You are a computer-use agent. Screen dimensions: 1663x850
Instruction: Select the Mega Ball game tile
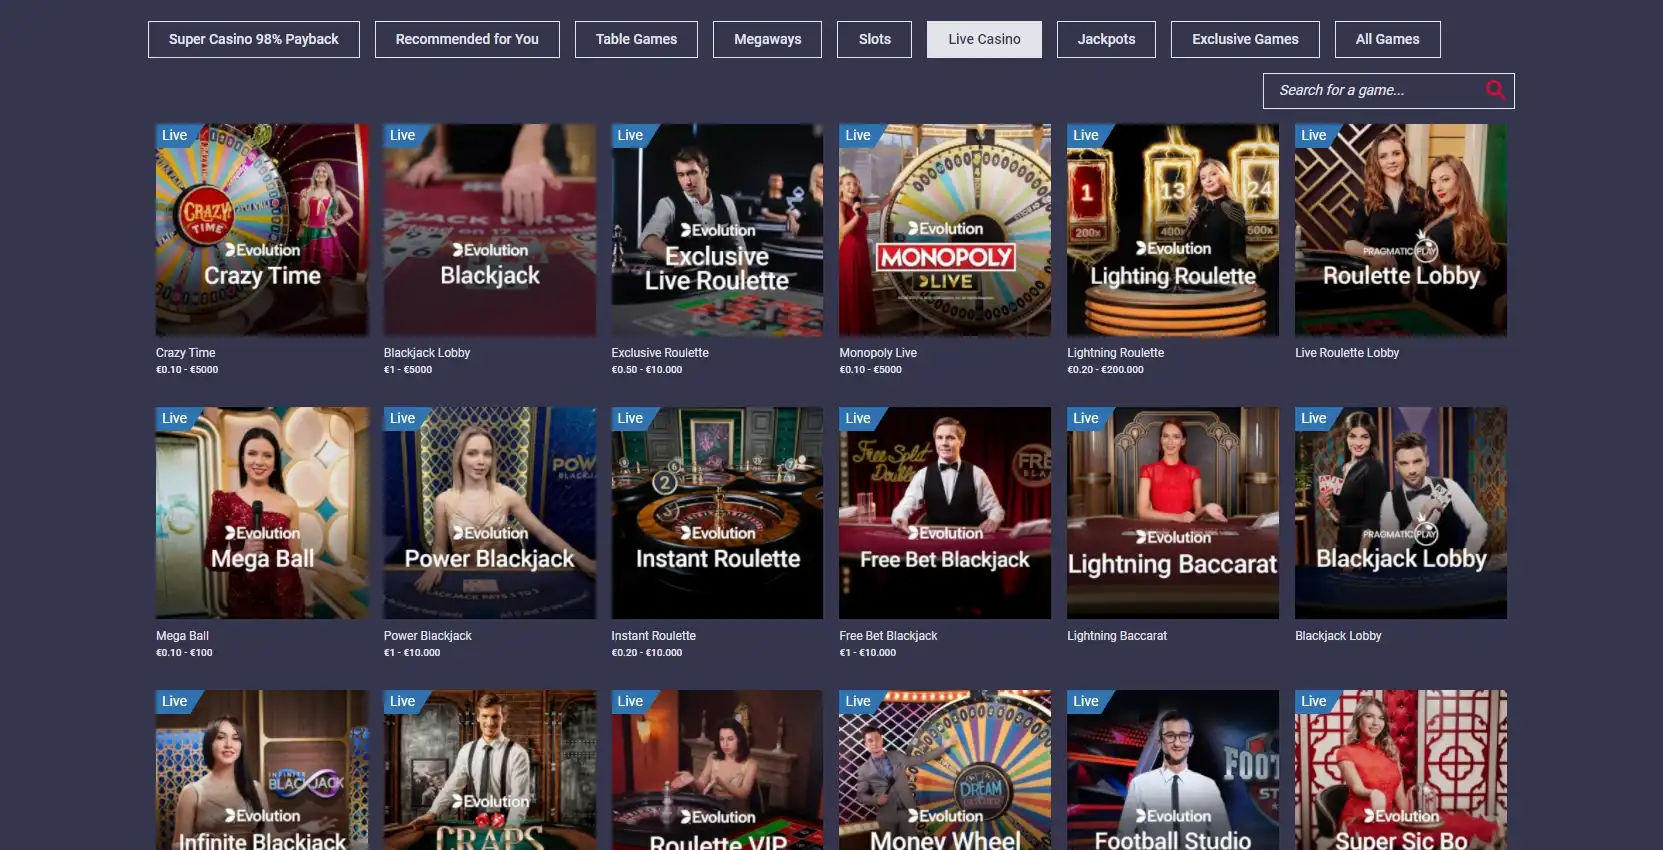[262, 513]
